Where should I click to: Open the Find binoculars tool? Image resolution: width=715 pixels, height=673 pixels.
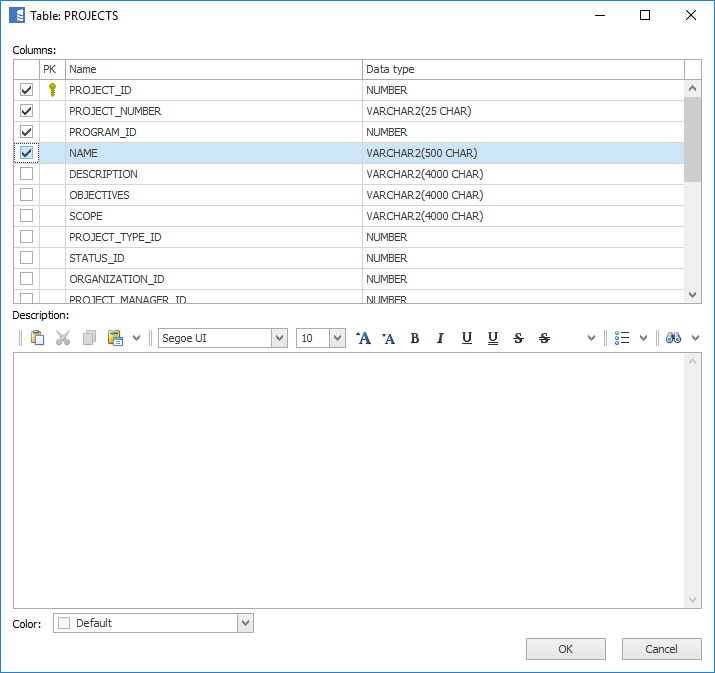pos(673,338)
